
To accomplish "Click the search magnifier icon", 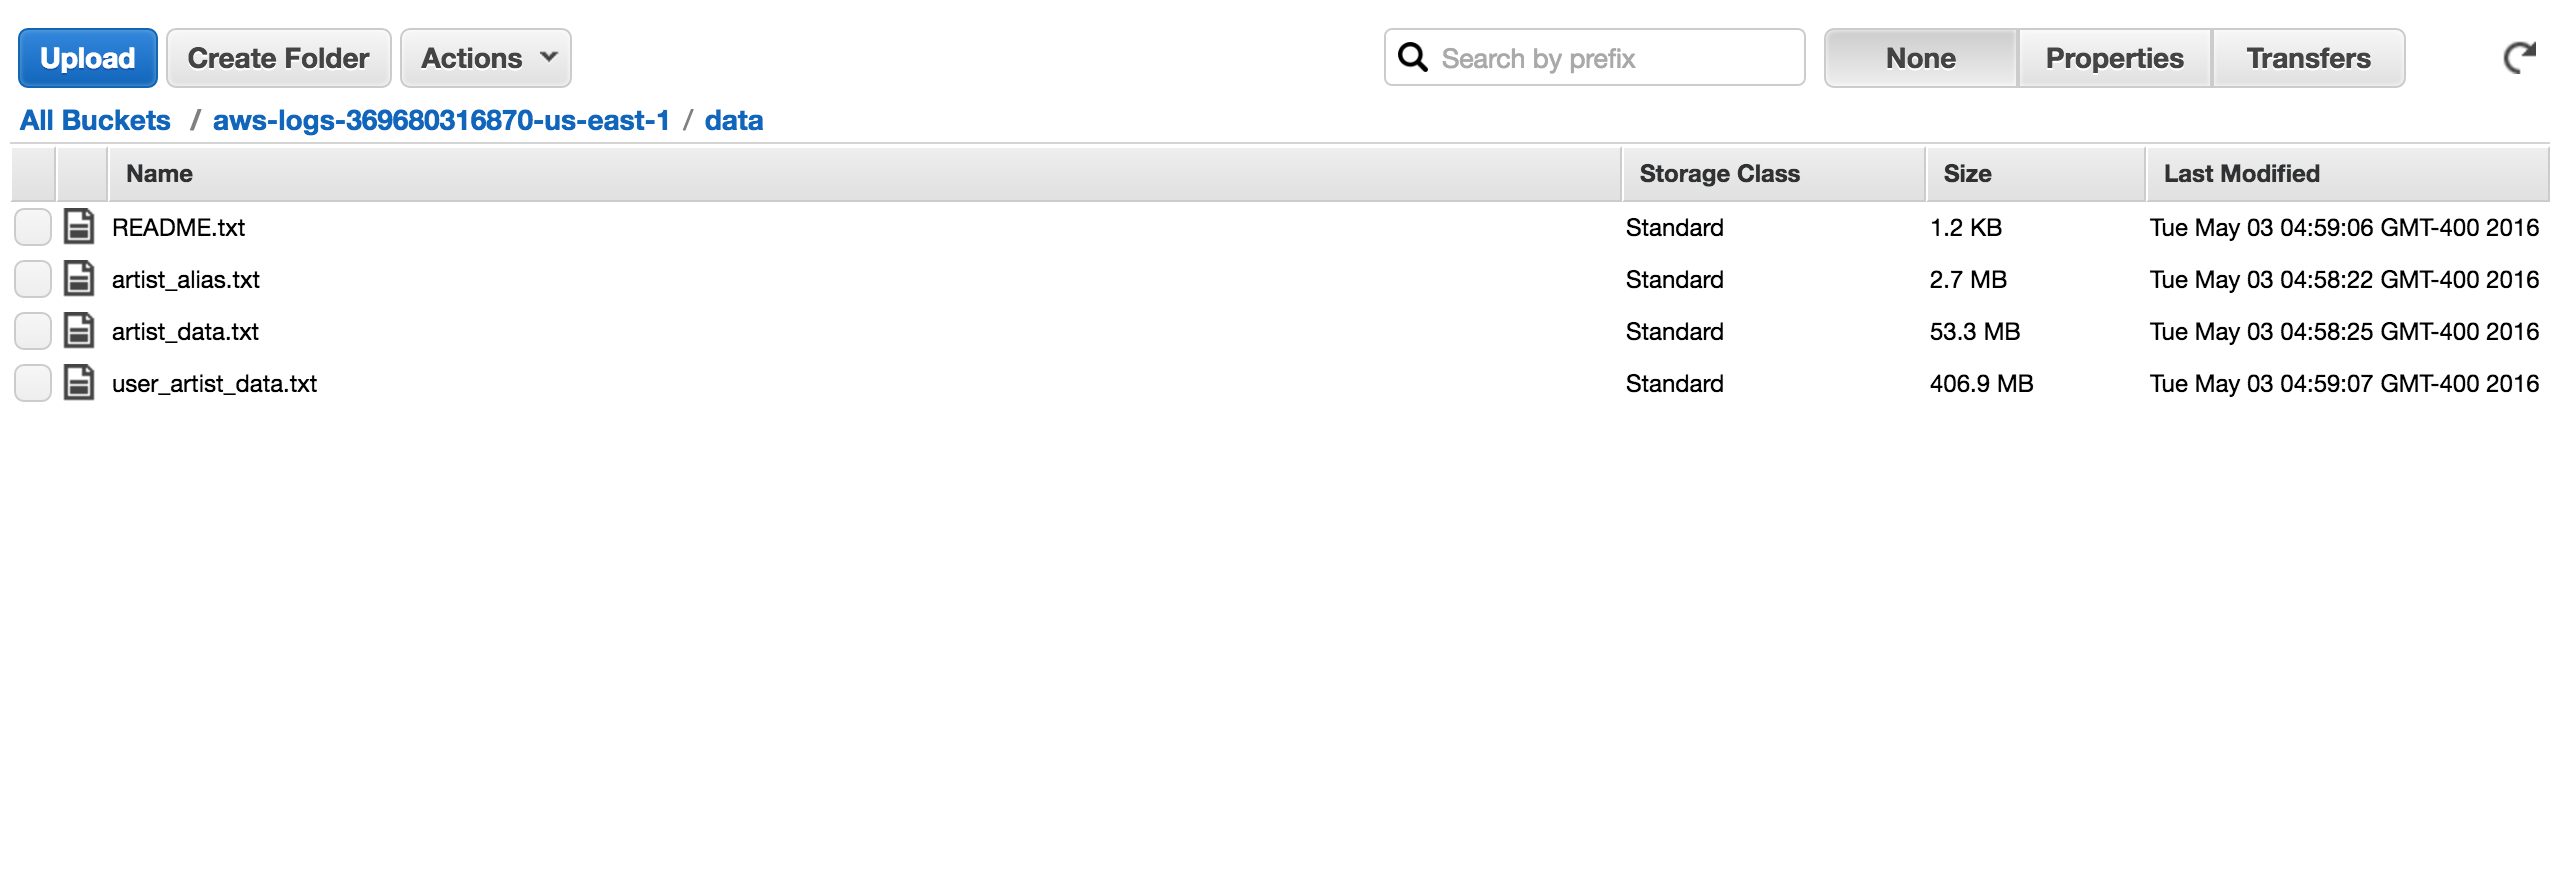I will [1412, 58].
